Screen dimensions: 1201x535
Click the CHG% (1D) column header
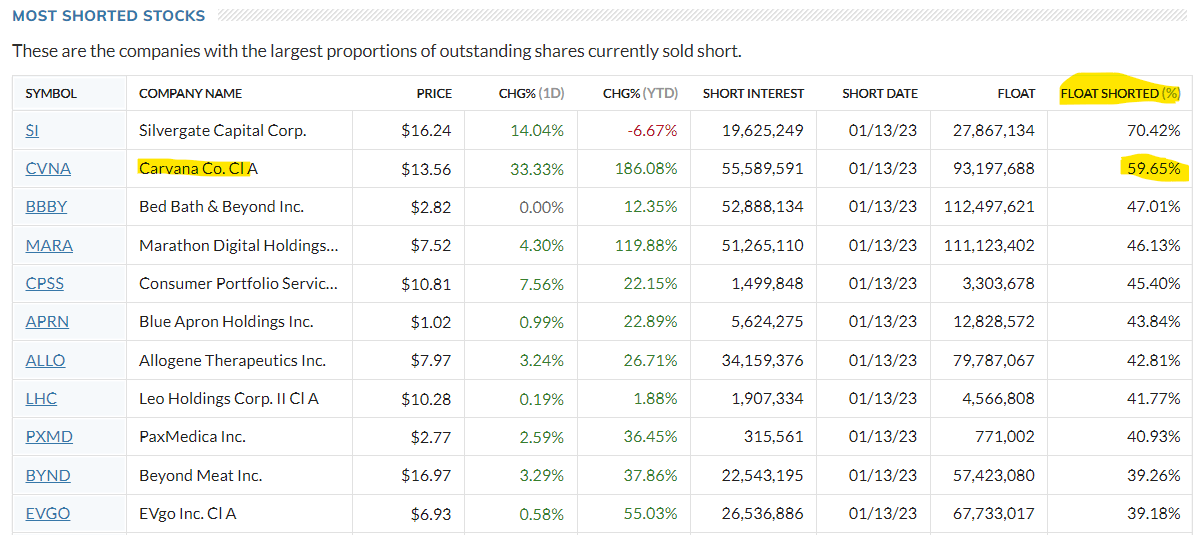[x=531, y=93]
